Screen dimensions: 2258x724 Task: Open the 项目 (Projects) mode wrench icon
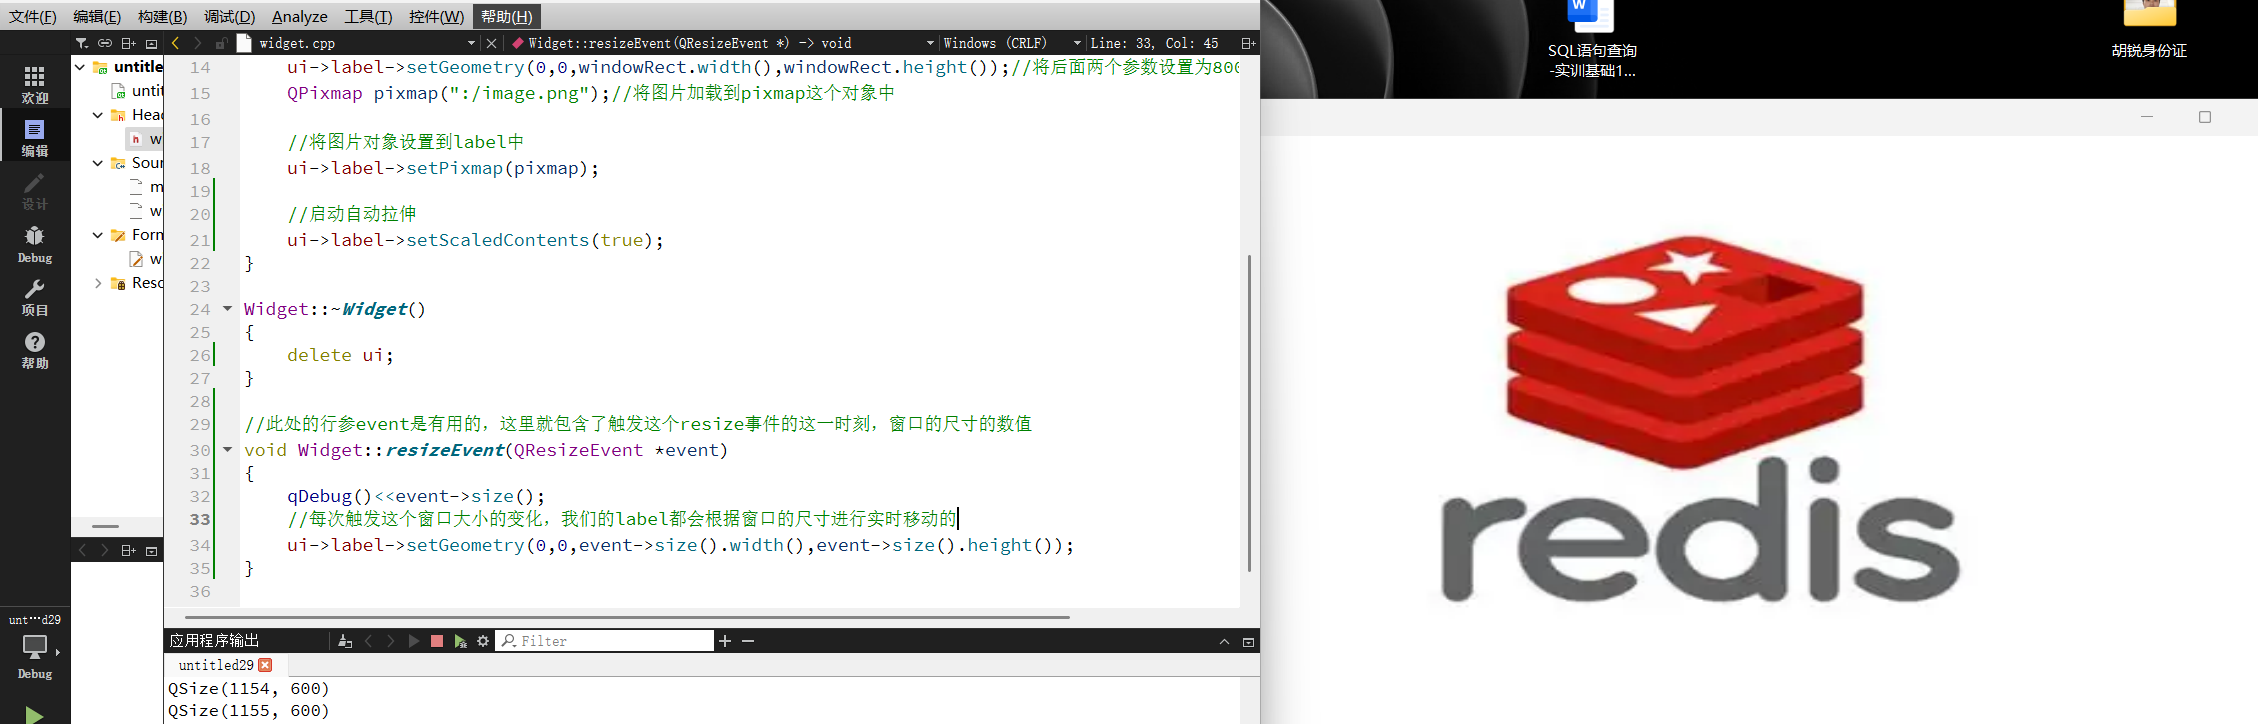[x=35, y=297]
